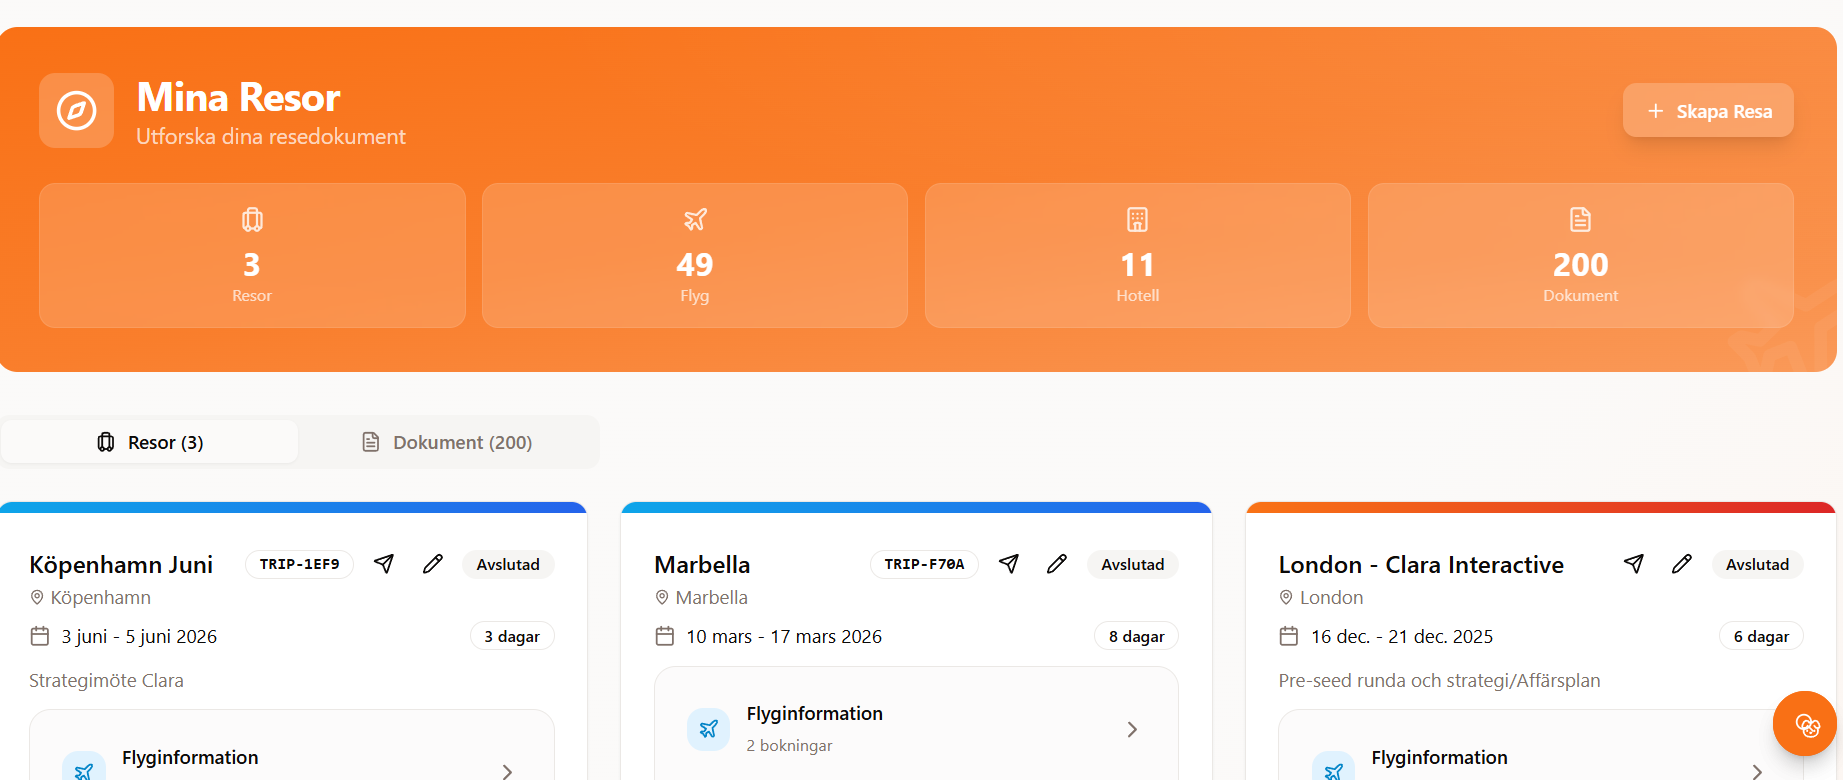Screen dimensions: 1843x780
Task: Share the London trip via send icon
Action: (x=1634, y=564)
